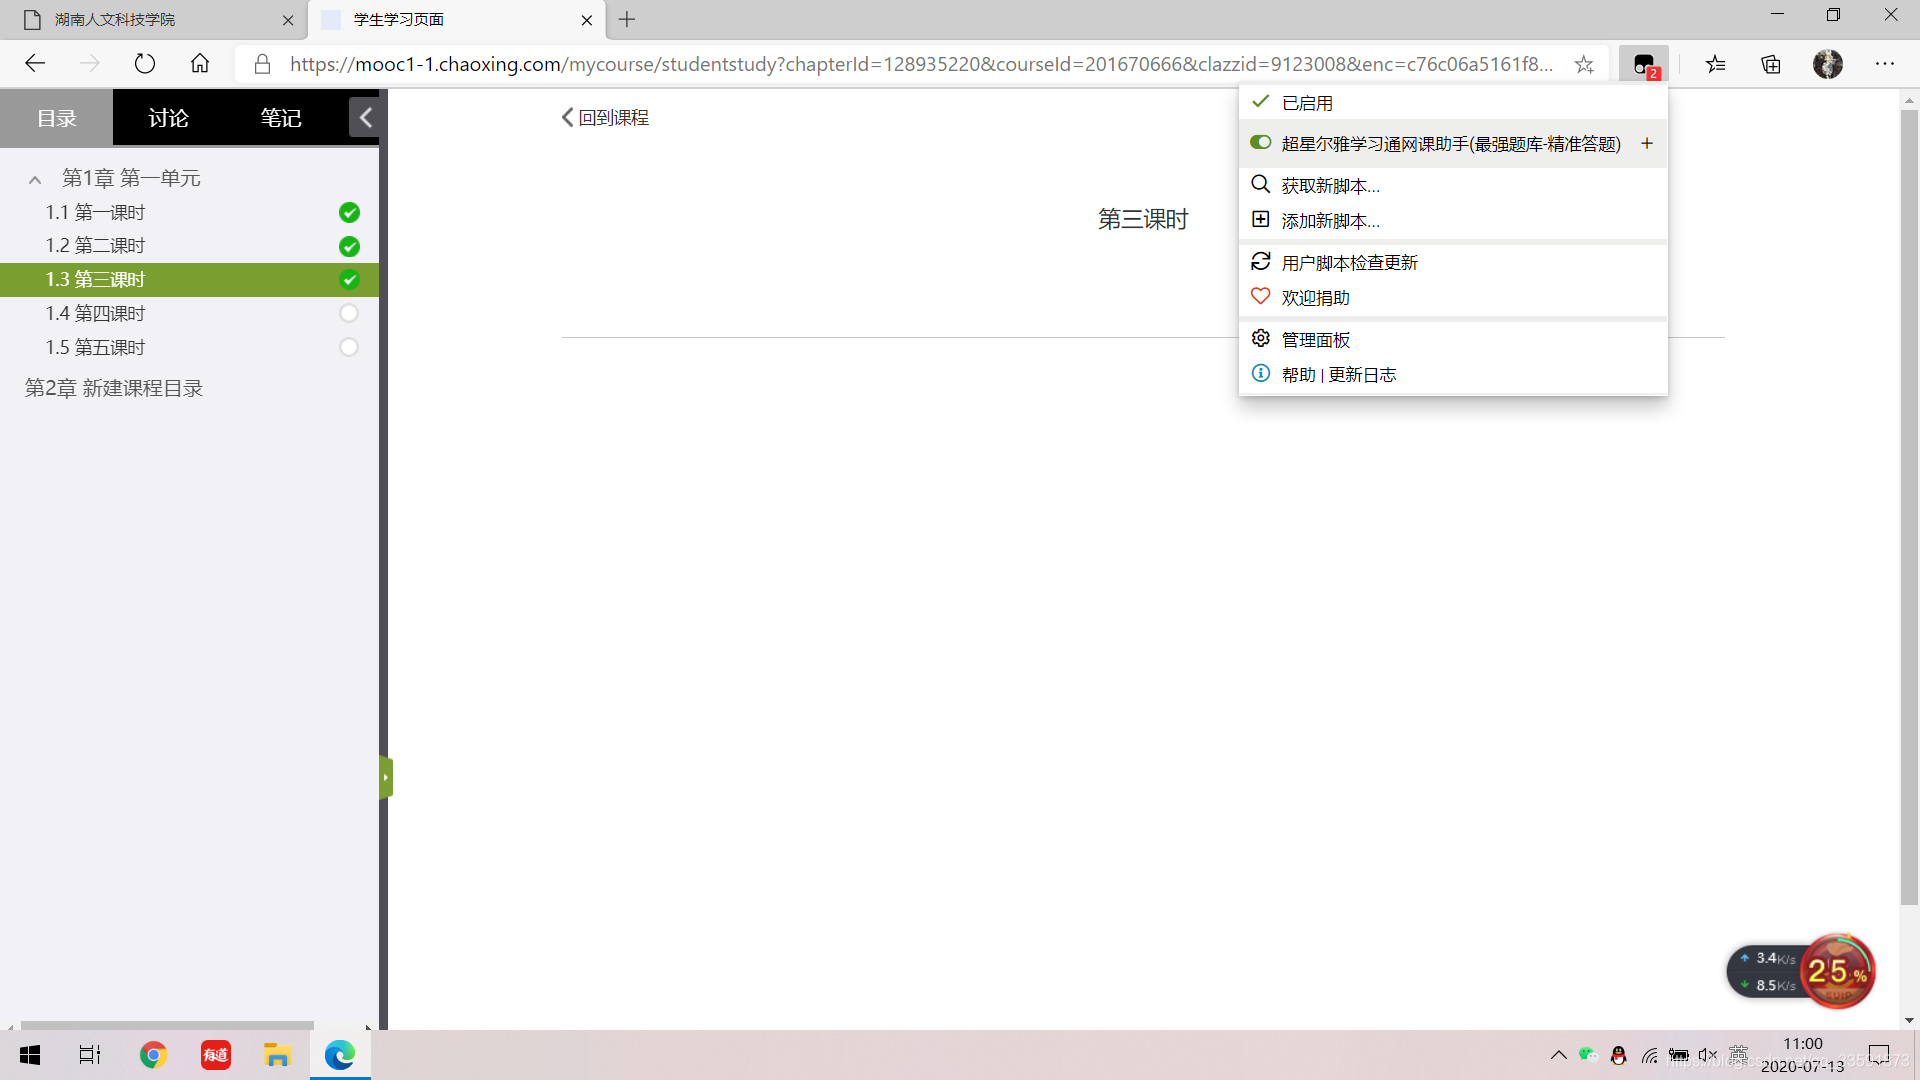Click completed checkmark for 1.3 第三课时

tap(349, 279)
